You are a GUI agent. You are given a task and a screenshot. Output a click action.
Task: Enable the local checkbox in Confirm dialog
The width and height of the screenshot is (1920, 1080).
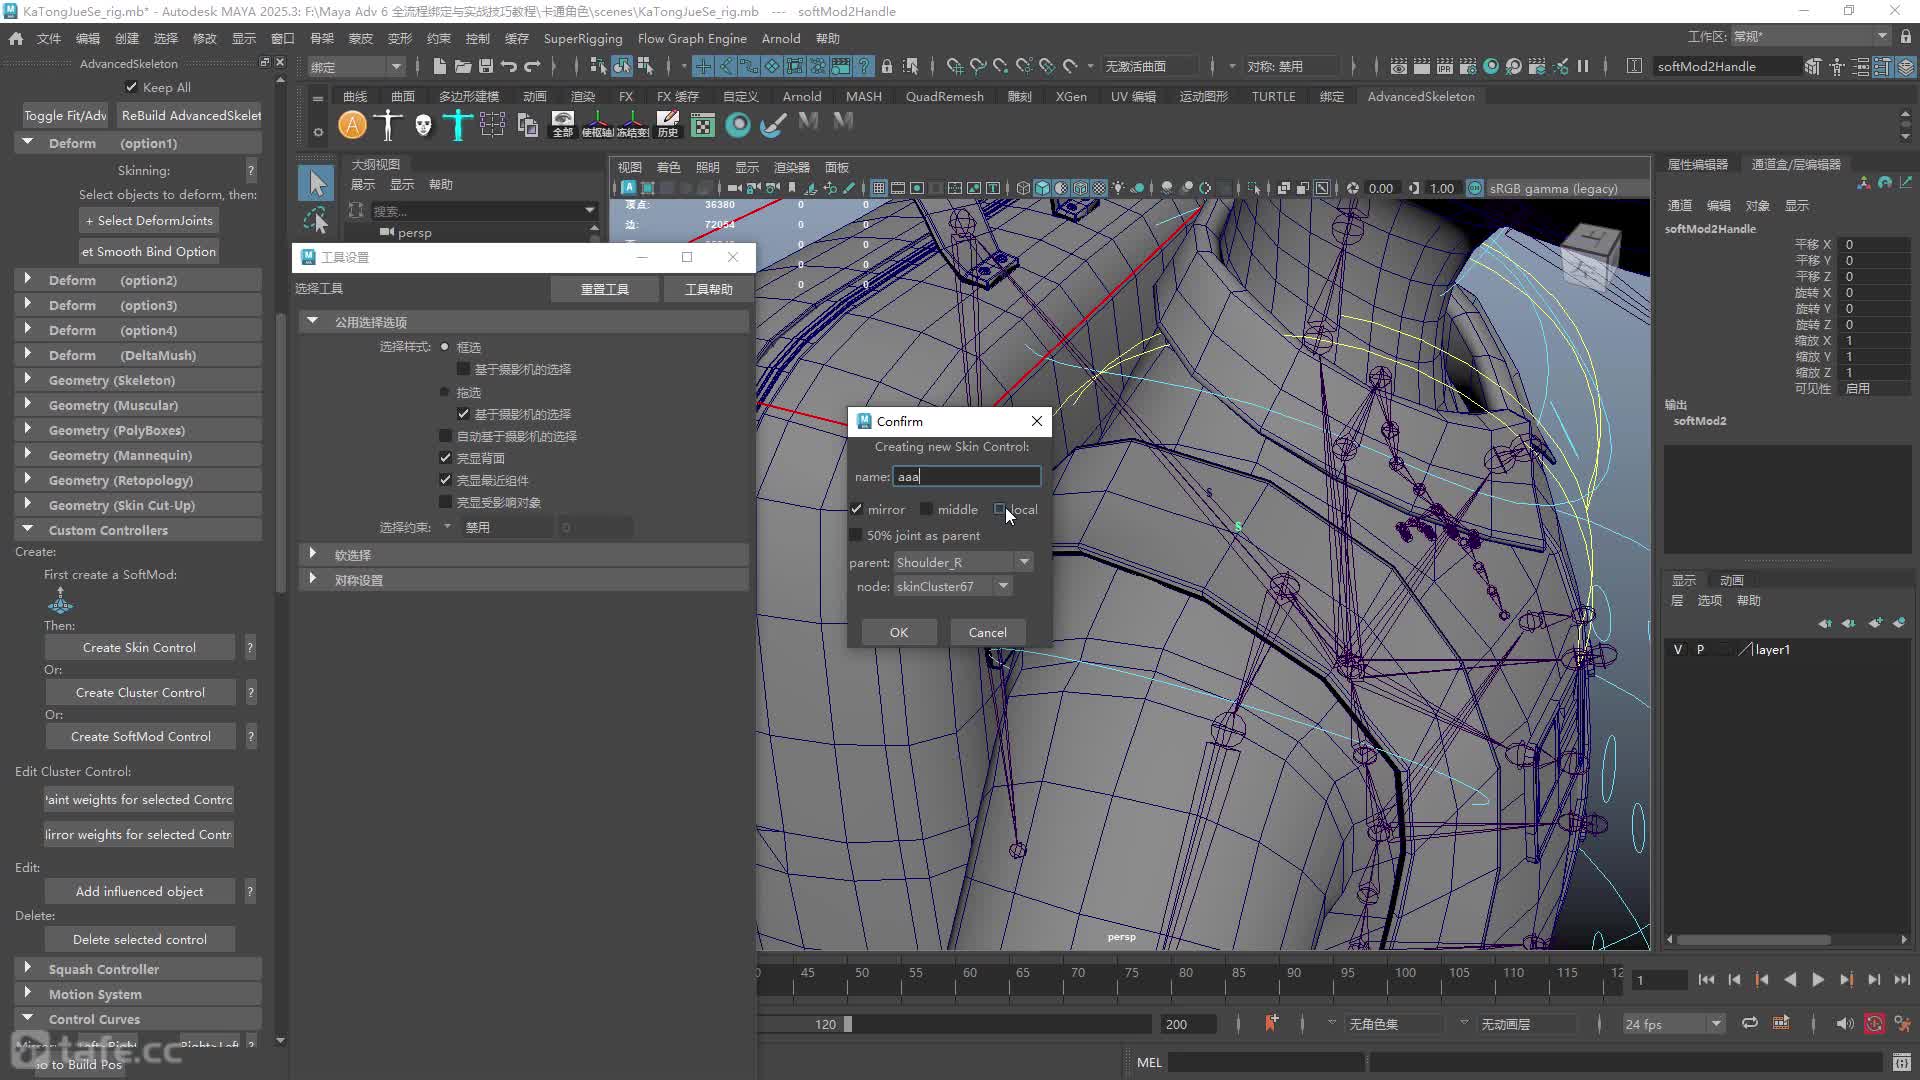coord(1000,509)
